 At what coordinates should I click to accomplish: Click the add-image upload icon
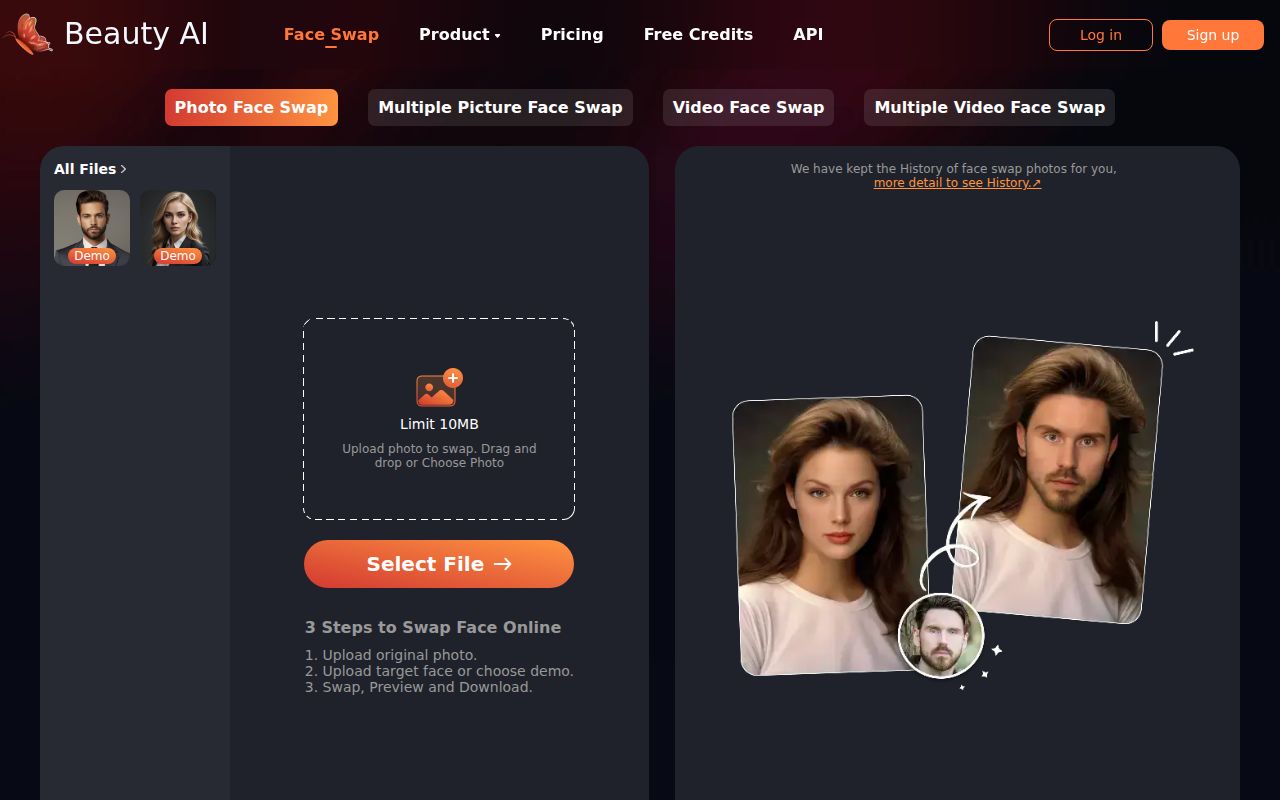pos(439,388)
